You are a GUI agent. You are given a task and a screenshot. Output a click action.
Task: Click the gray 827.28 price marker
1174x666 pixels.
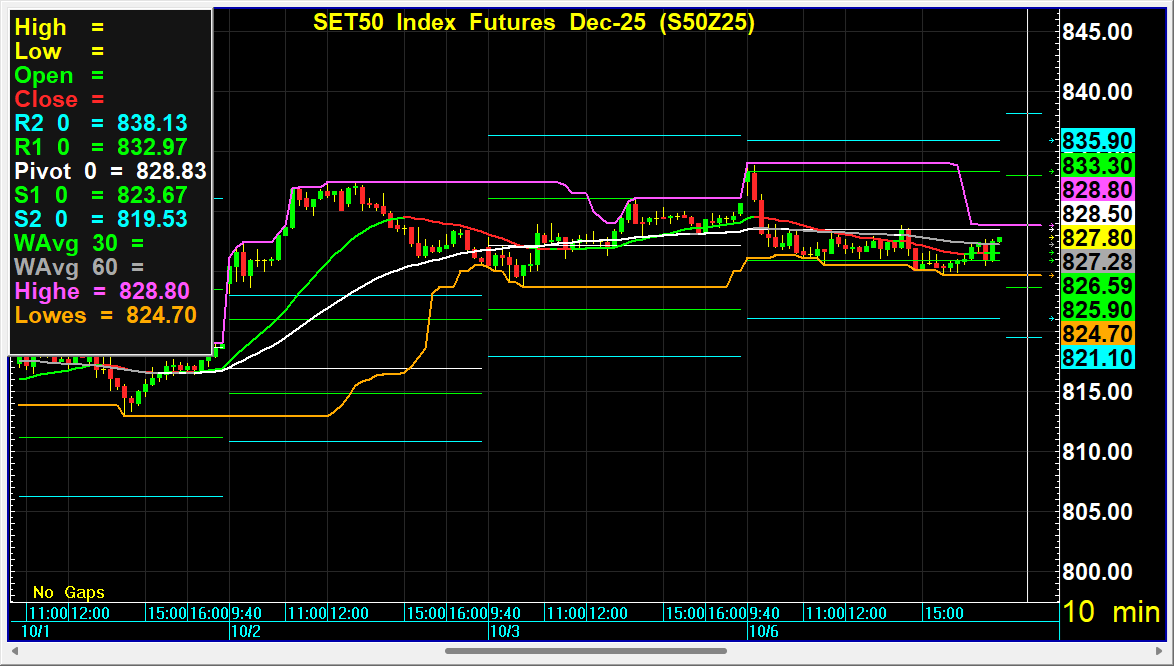point(1098,261)
